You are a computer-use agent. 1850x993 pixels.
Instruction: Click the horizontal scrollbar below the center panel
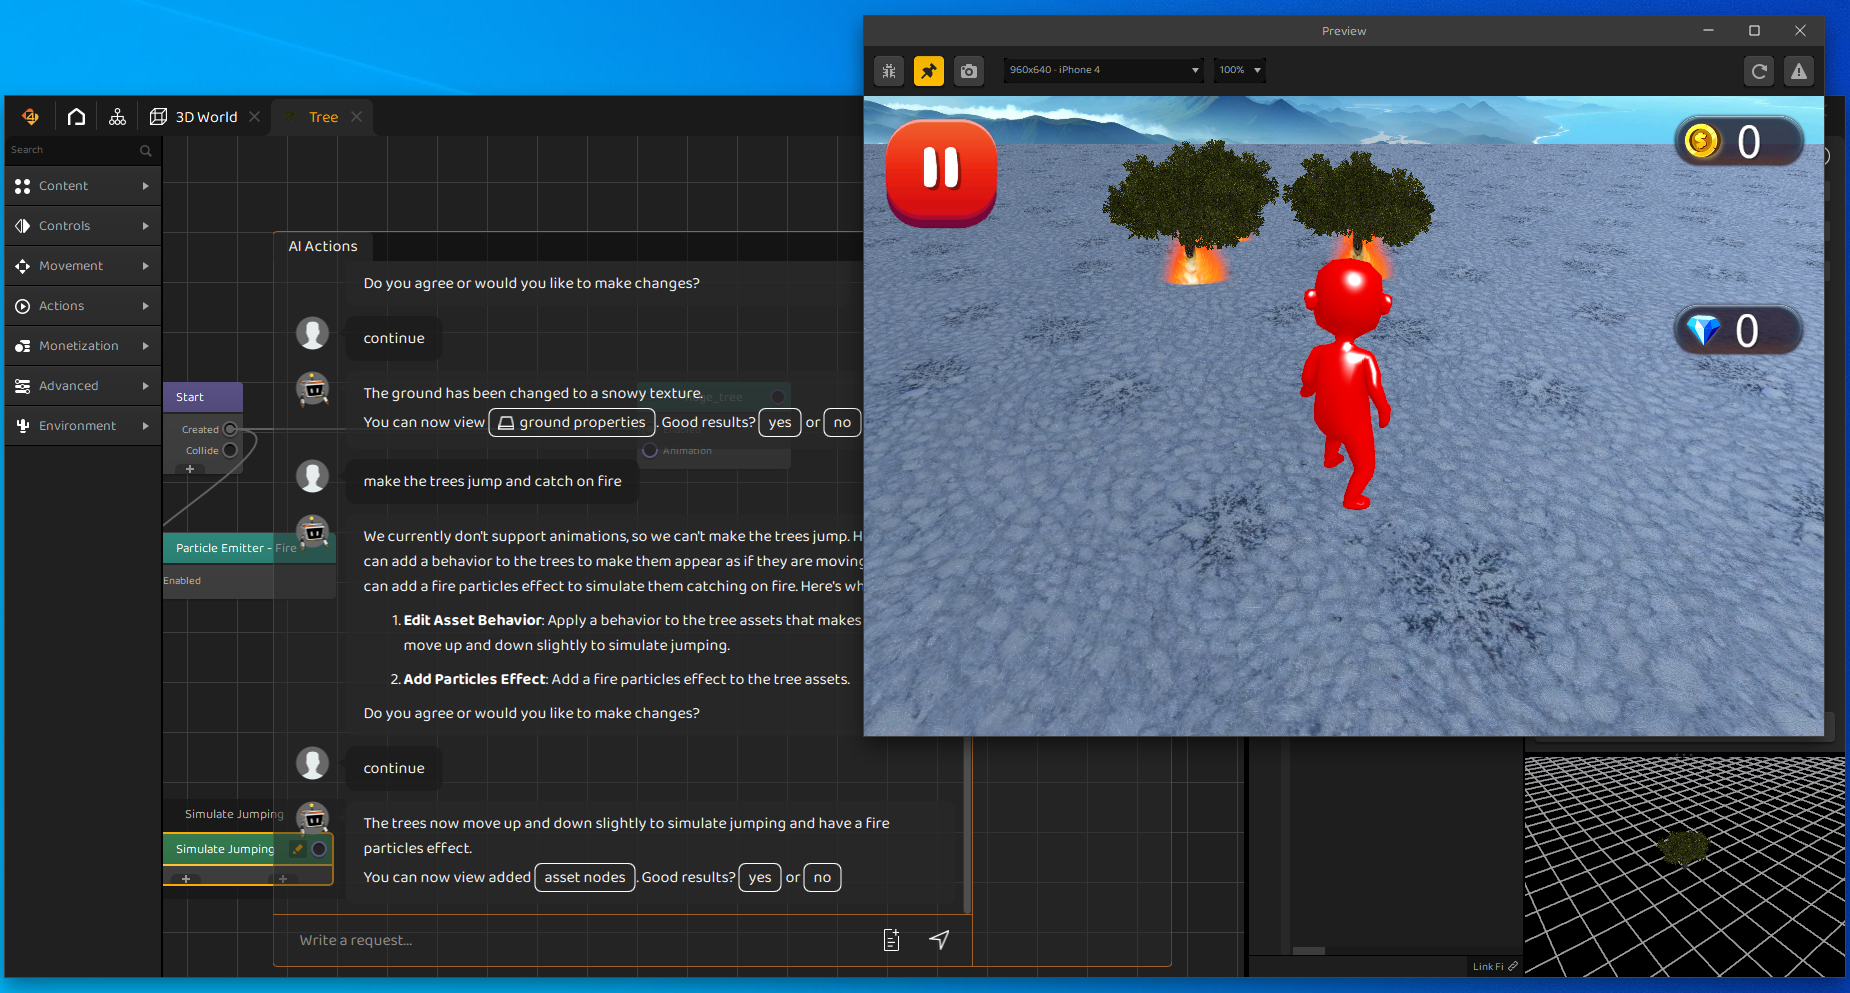(x=1308, y=950)
